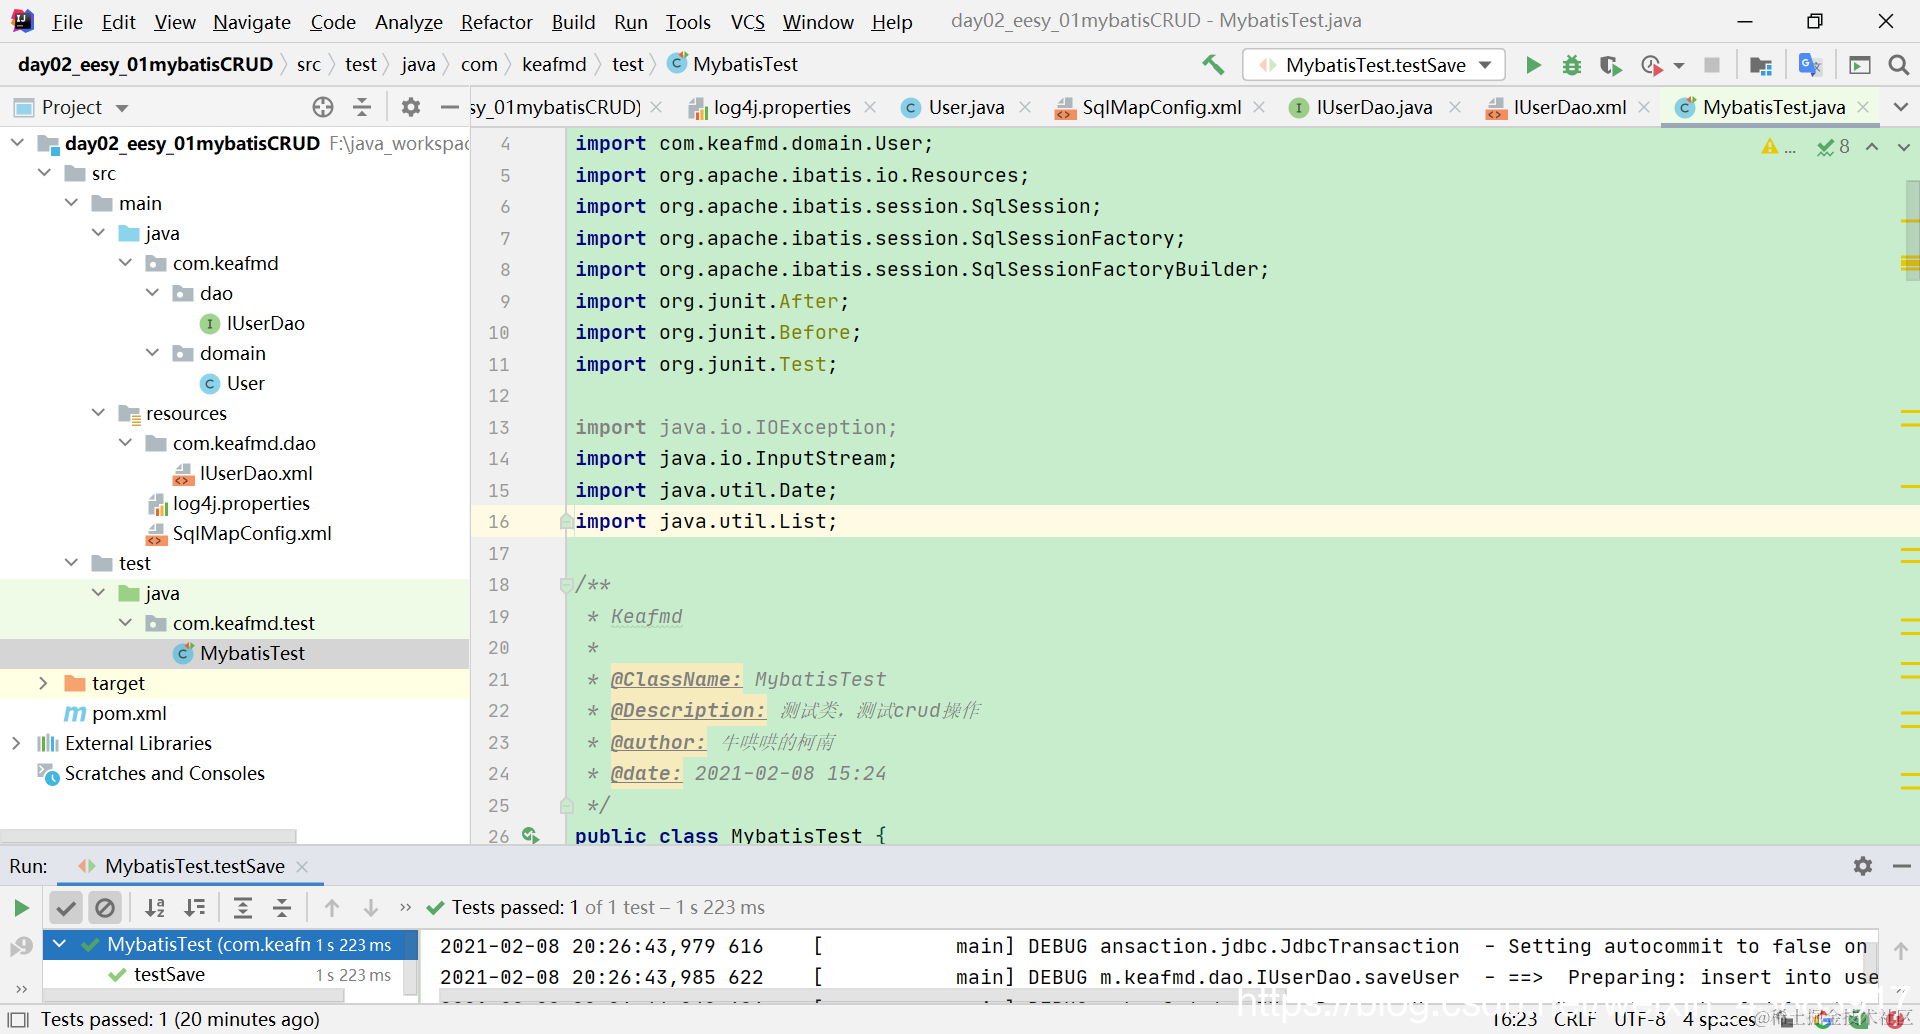Collapse the main folder node
The height and width of the screenshot is (1034, 1920).
(x=71, y=203)
